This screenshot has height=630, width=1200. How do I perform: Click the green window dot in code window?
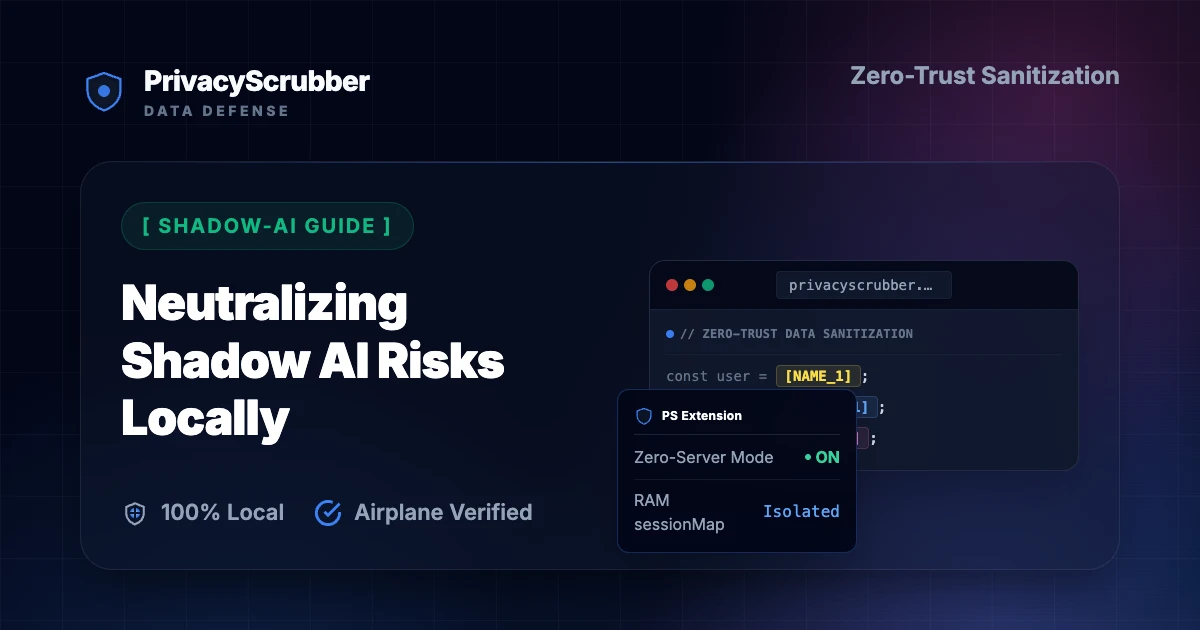click(x=708, y=285)
